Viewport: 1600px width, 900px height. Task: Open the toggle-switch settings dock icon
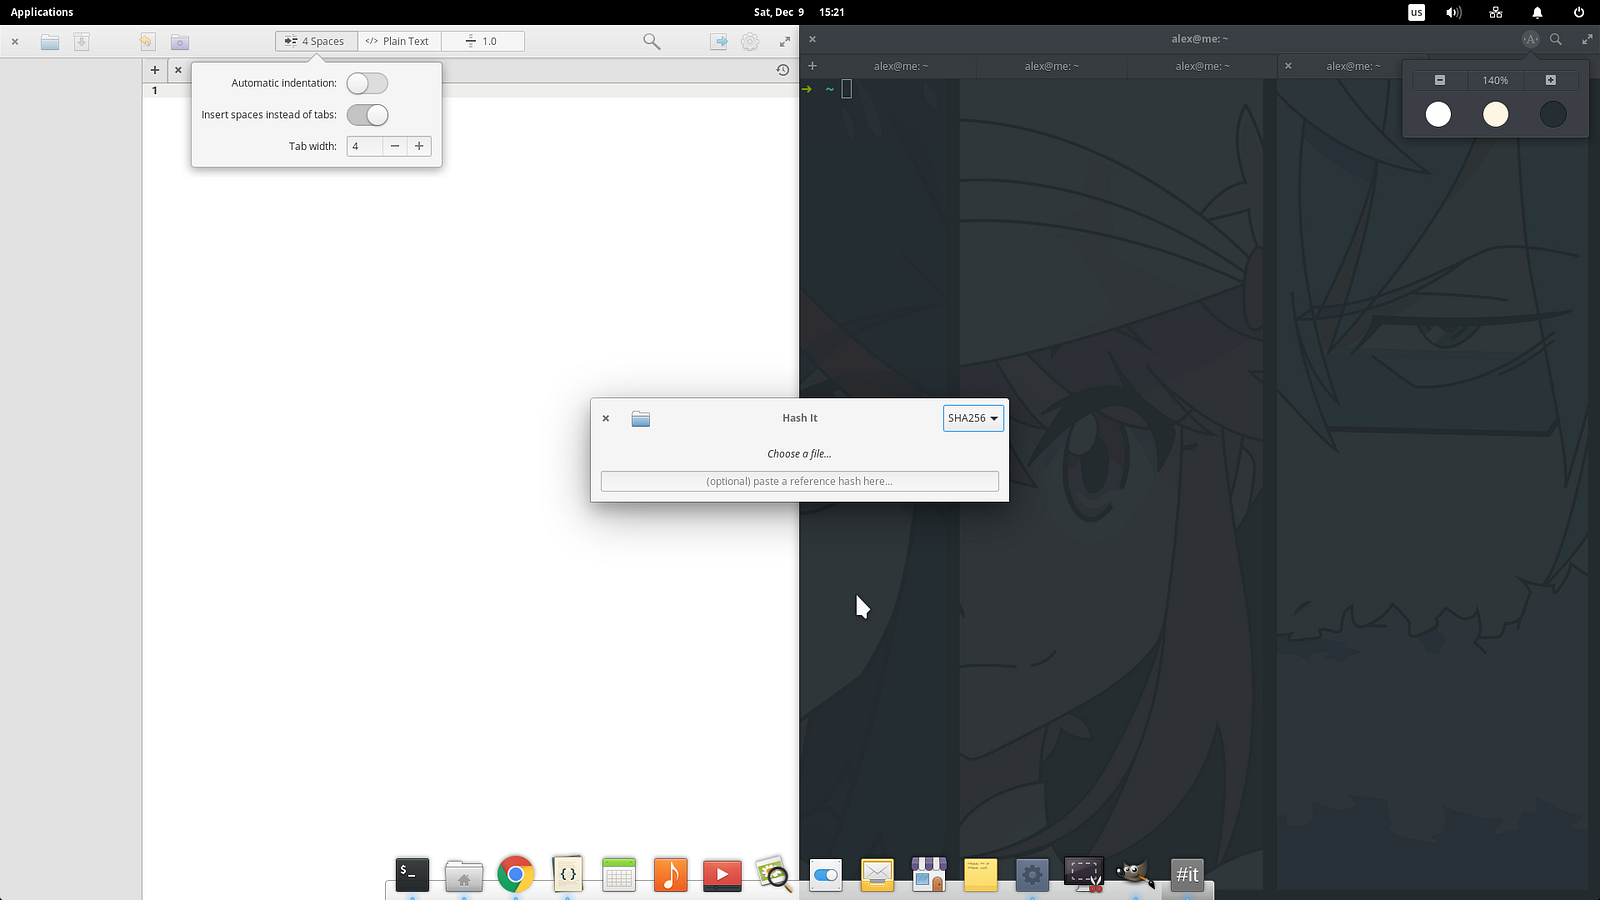click(826, 875)
